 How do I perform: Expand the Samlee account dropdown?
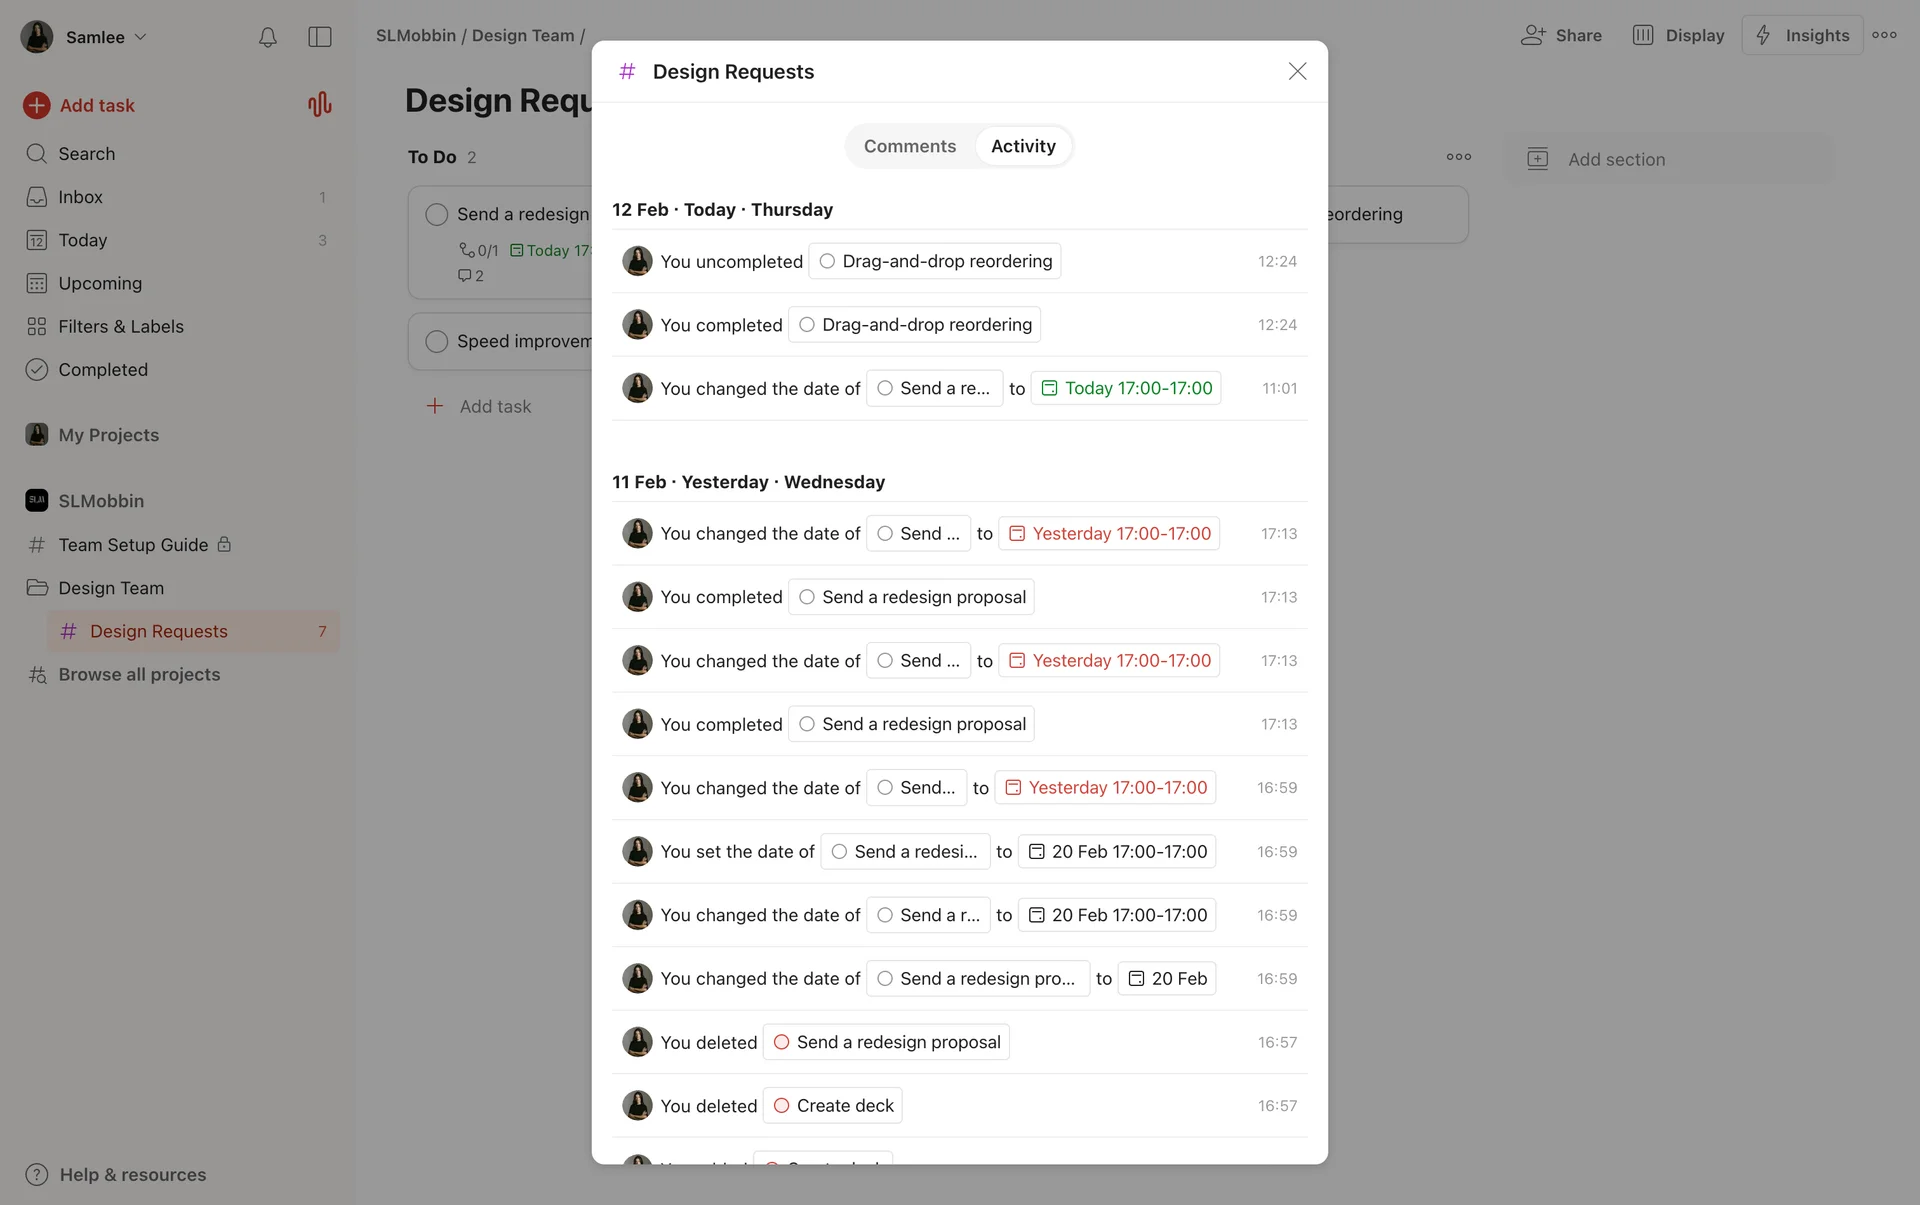[x=140, y=37]
